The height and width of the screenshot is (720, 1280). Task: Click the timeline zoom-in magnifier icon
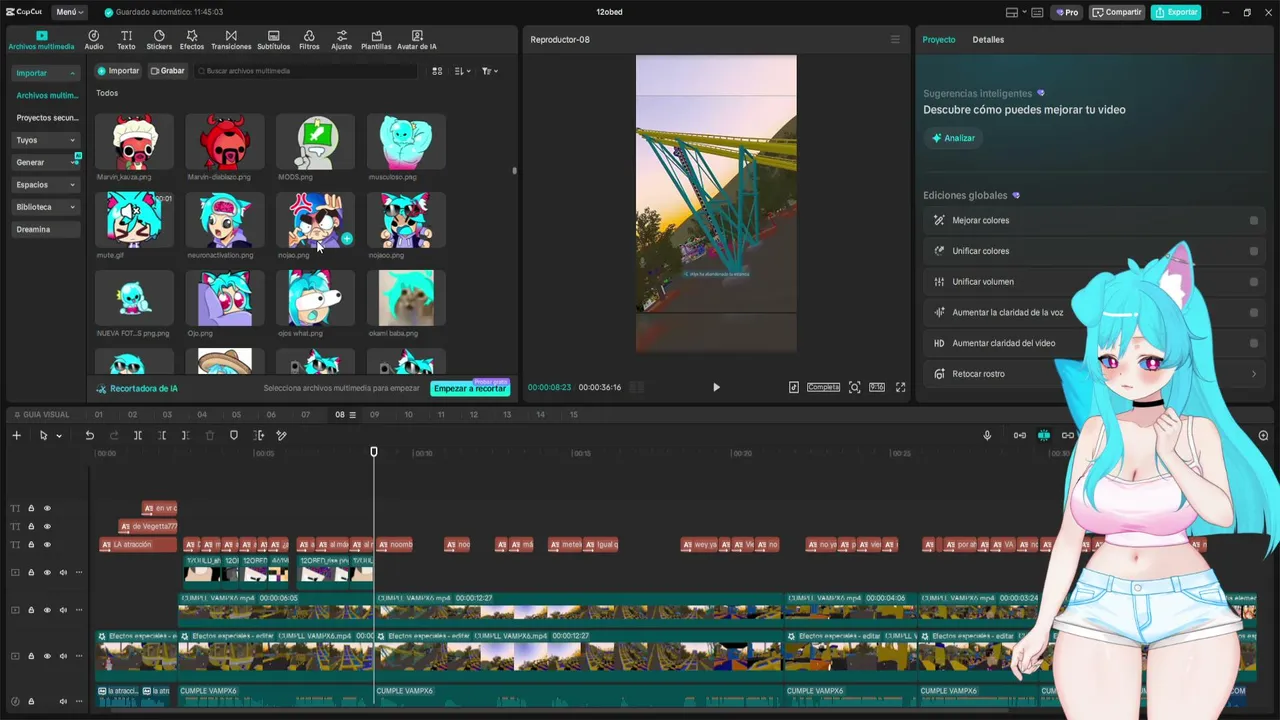tap(1263, 435)
